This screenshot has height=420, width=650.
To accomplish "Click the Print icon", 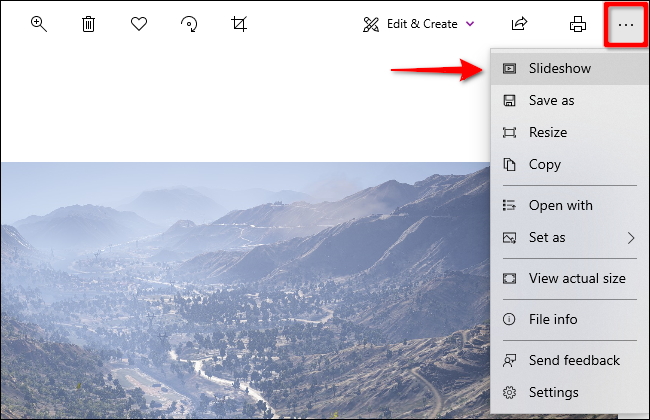I will (x=577, y=24).
